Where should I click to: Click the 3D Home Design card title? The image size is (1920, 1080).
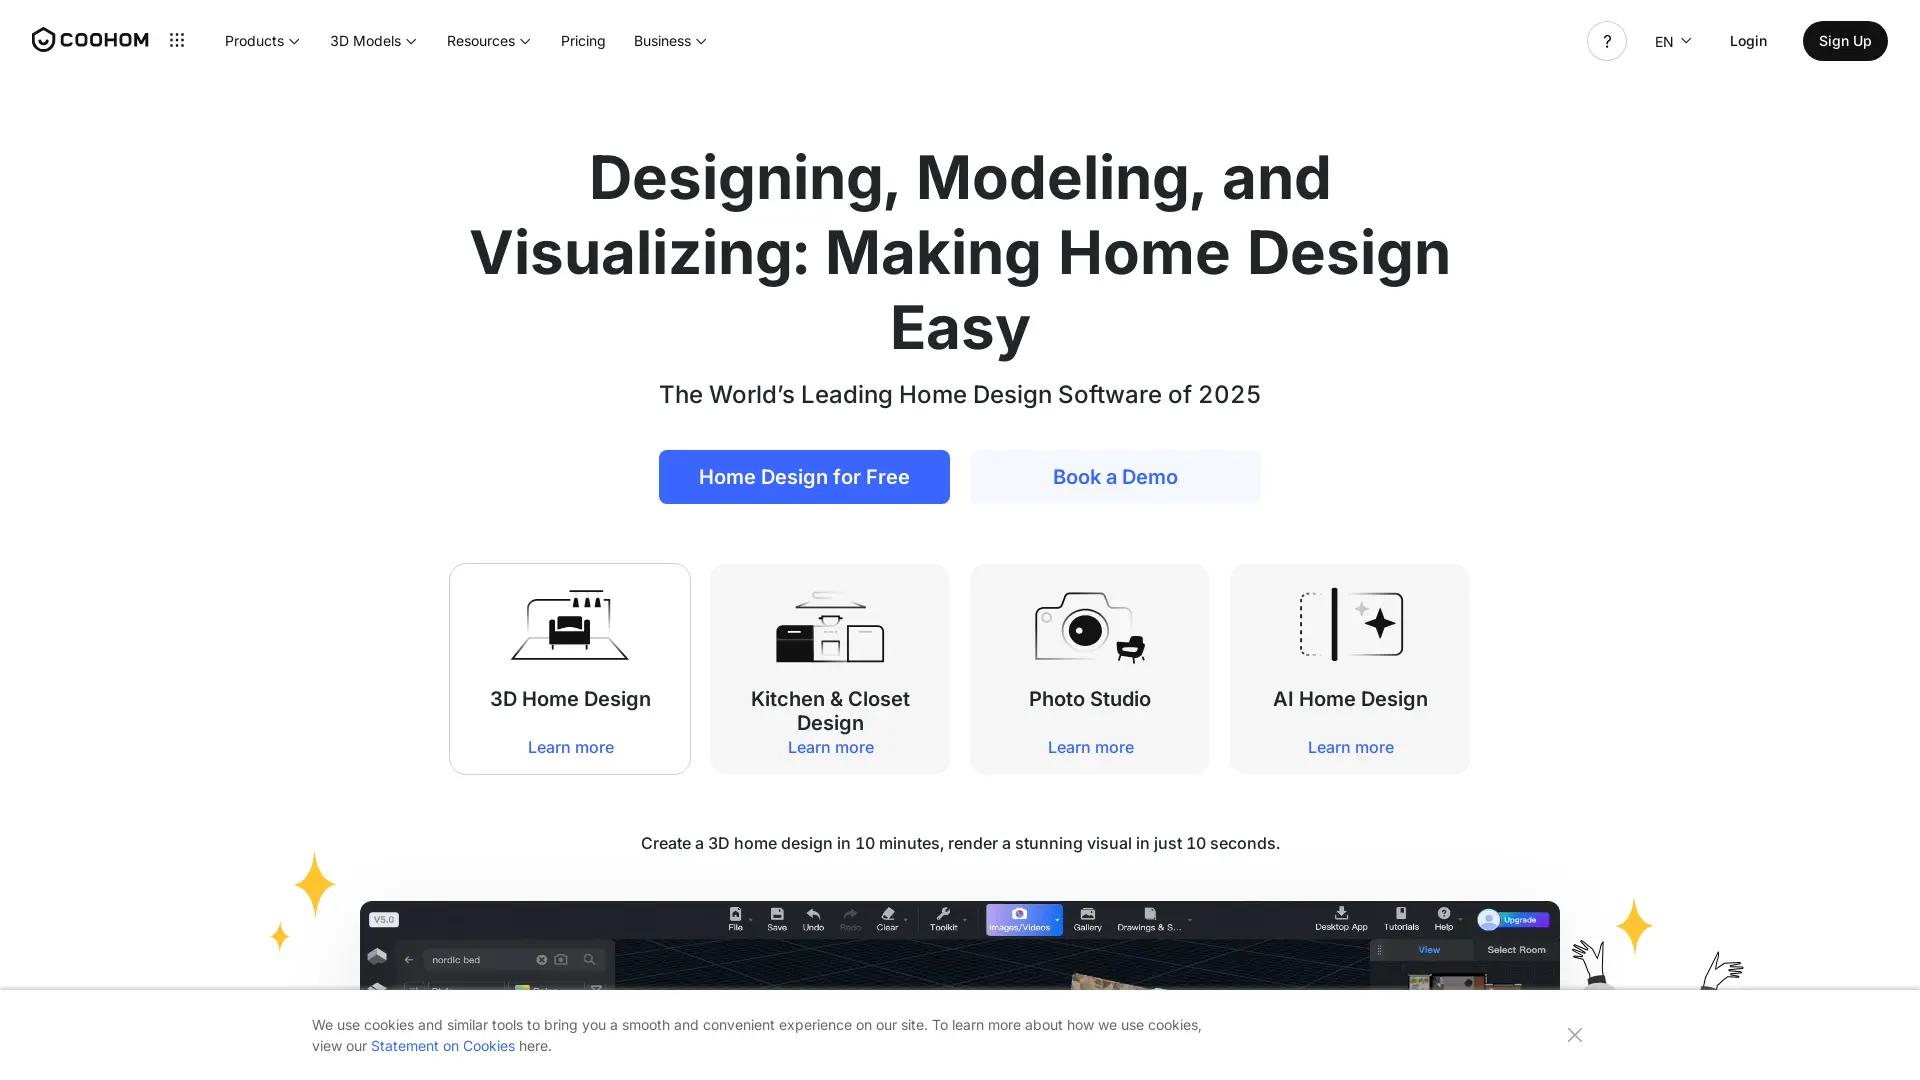(570, 699)
